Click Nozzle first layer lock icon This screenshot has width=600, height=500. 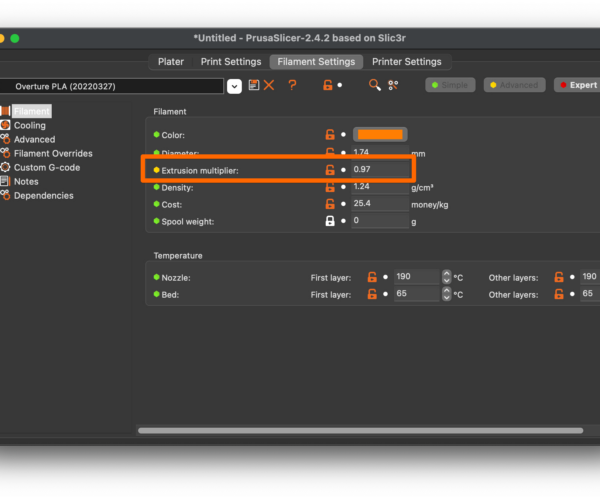click(372, 277)
